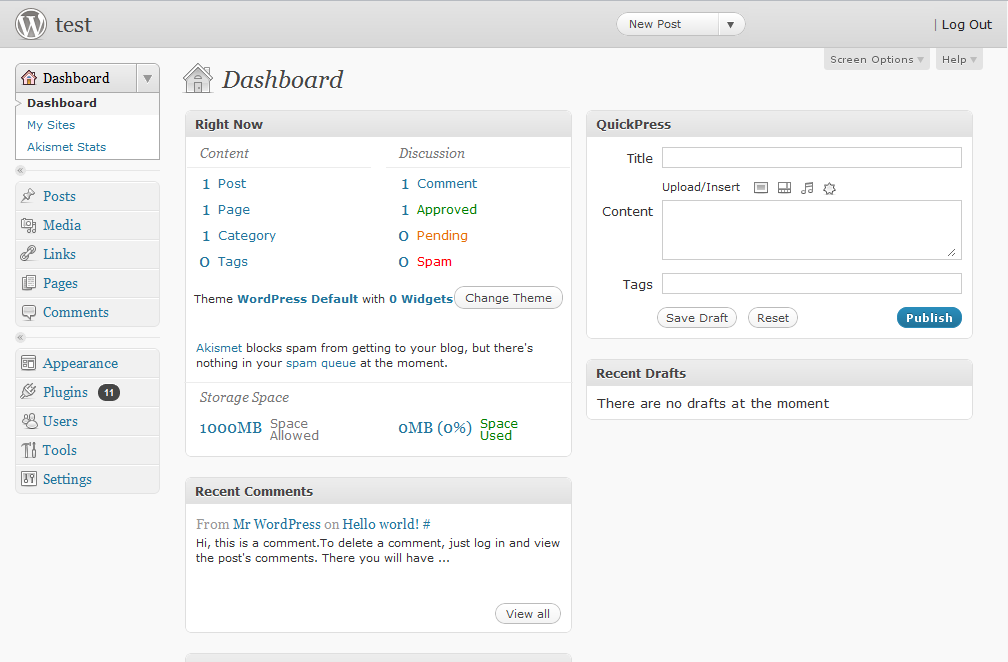Open the Dashboard submenu item
This screenshot has height=662, width=1008.
[x=62, y=103]
